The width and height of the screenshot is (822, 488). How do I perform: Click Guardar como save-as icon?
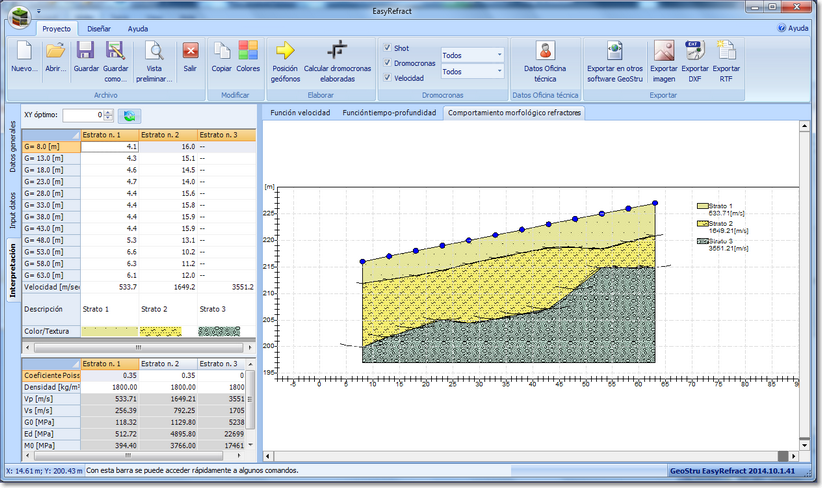pos(115,51)
